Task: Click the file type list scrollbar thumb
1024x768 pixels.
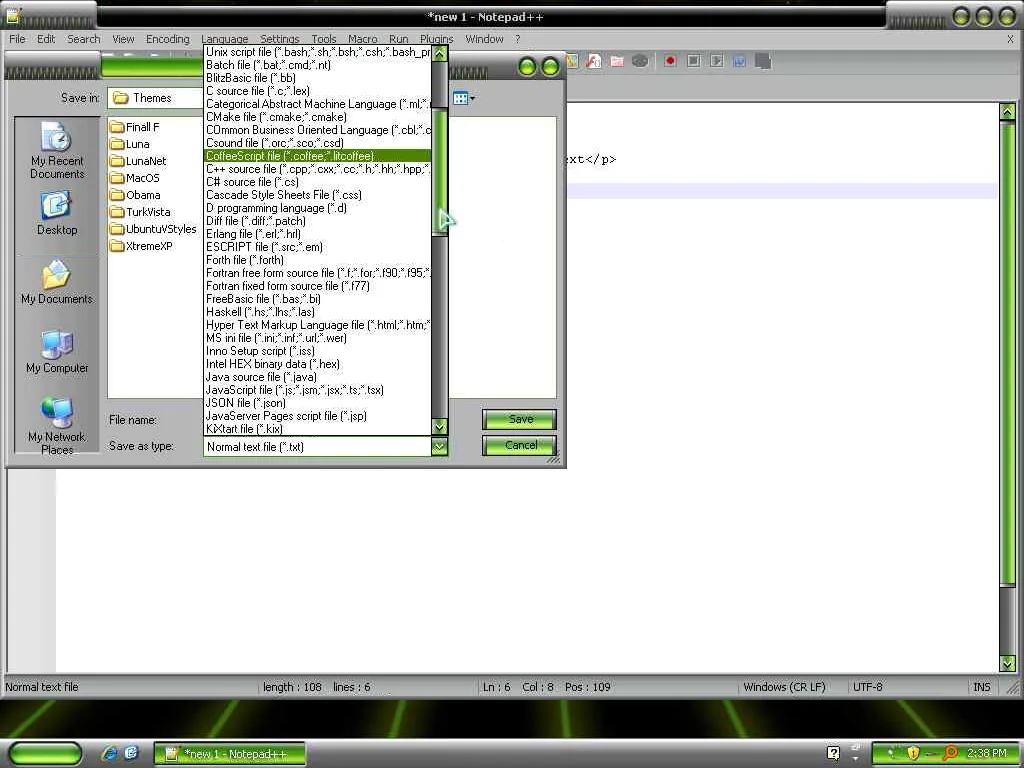Action: (x=440, y=171)
